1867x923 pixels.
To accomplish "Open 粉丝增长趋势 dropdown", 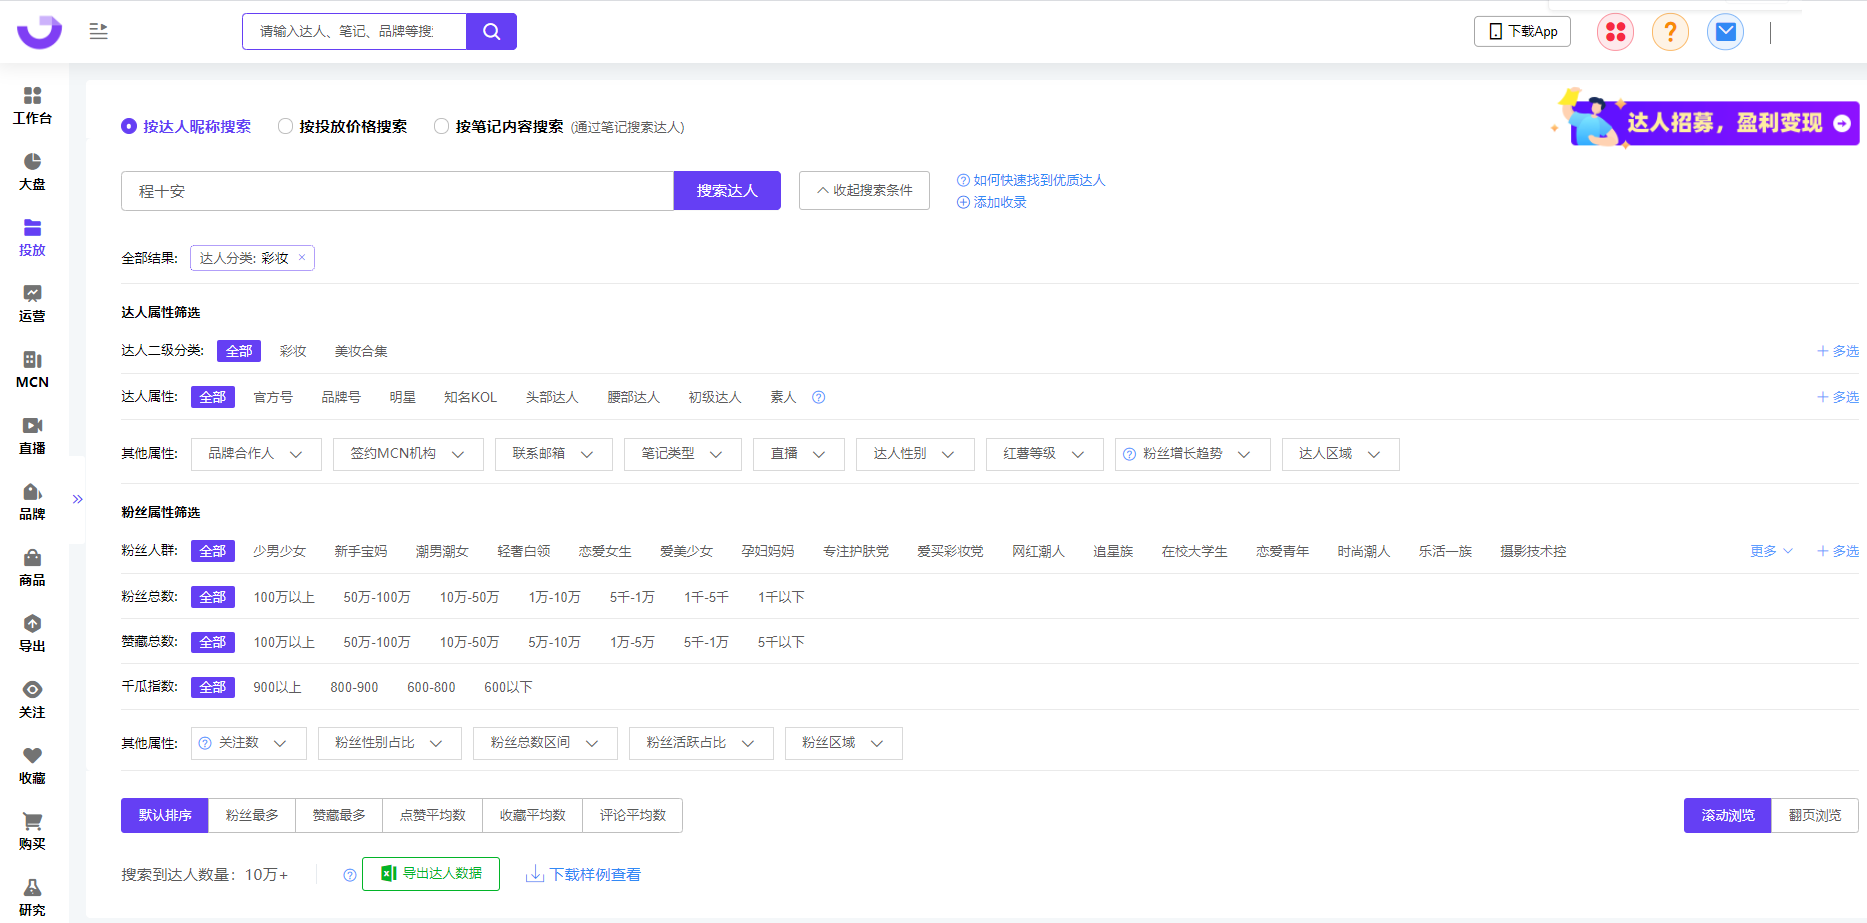I will coord(1192,454).
